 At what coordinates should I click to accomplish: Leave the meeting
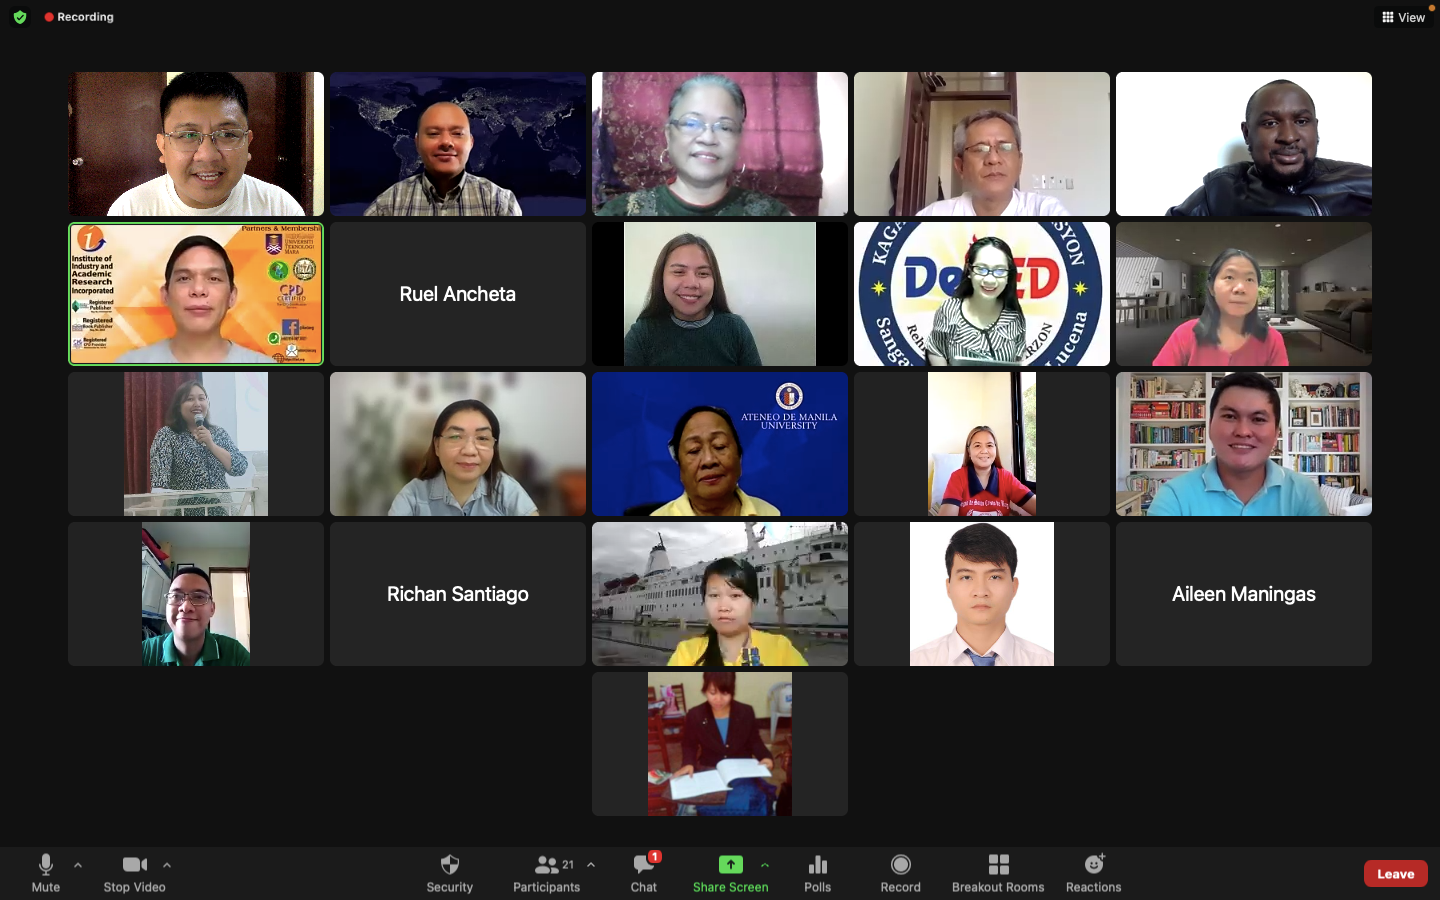1395,873
